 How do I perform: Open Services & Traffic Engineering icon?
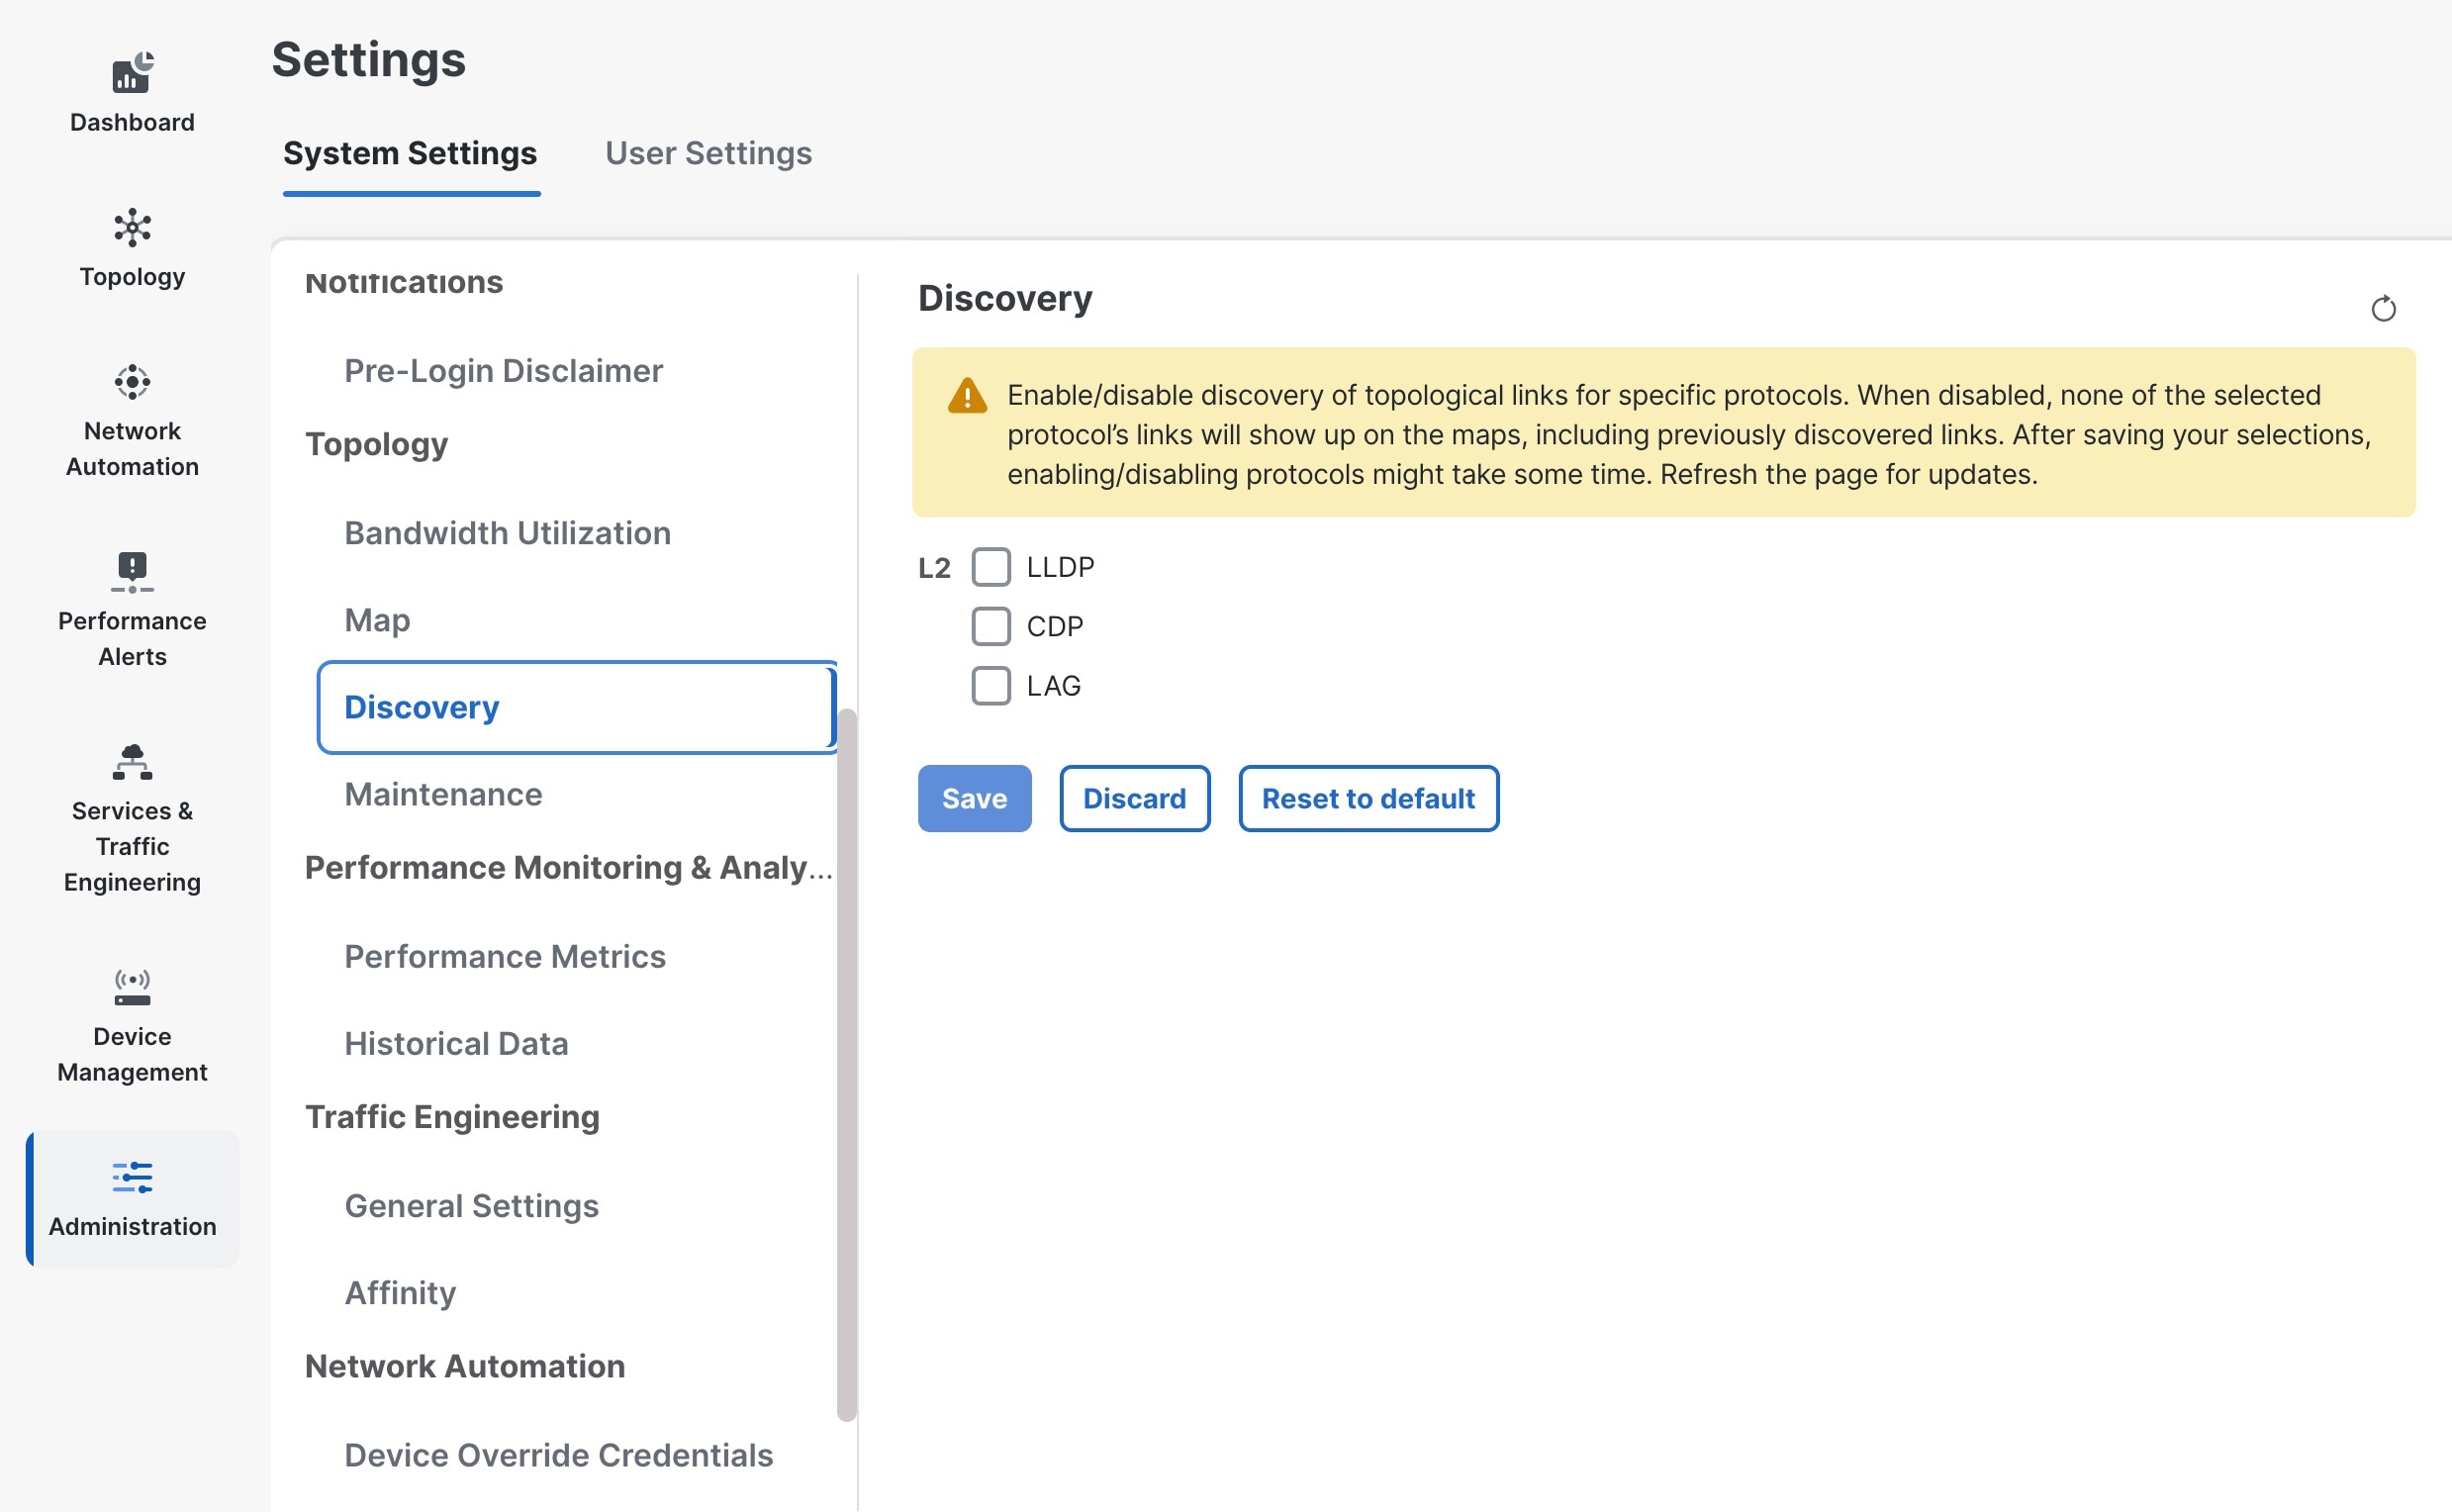click(132, 762)
